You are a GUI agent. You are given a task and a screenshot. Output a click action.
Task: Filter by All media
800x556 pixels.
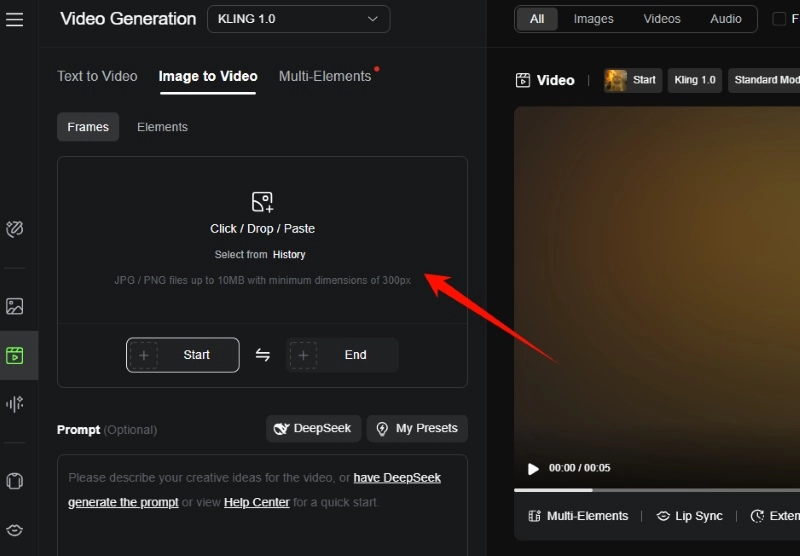pos(537,19)
